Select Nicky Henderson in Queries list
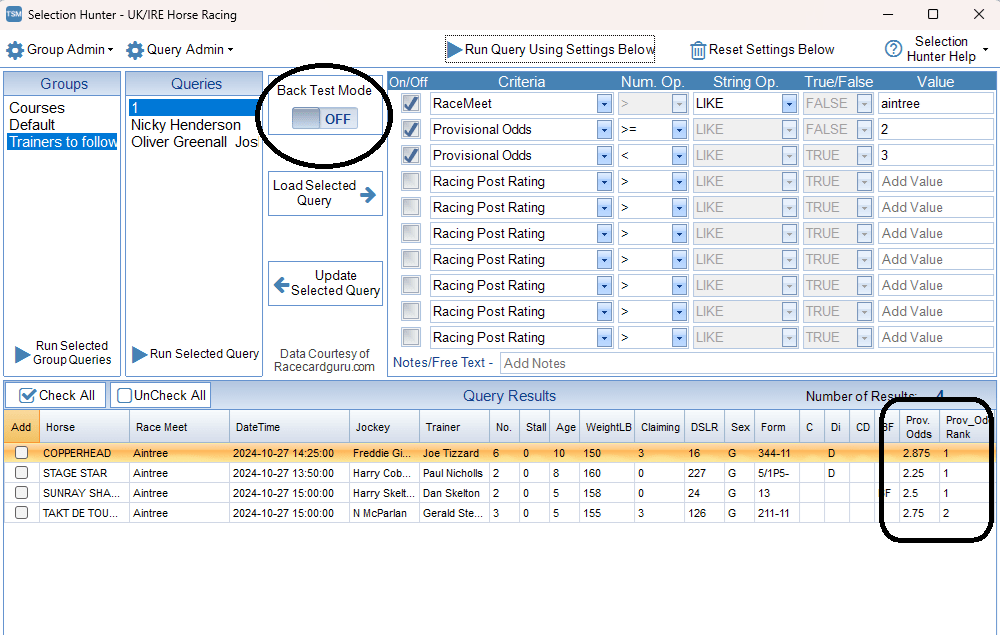 (x=186, y=125)
